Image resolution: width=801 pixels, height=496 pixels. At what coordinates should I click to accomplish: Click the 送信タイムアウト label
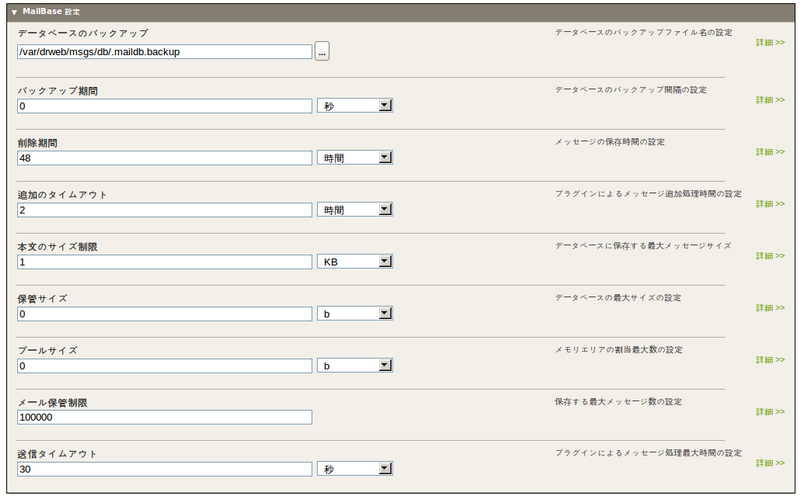57,454
